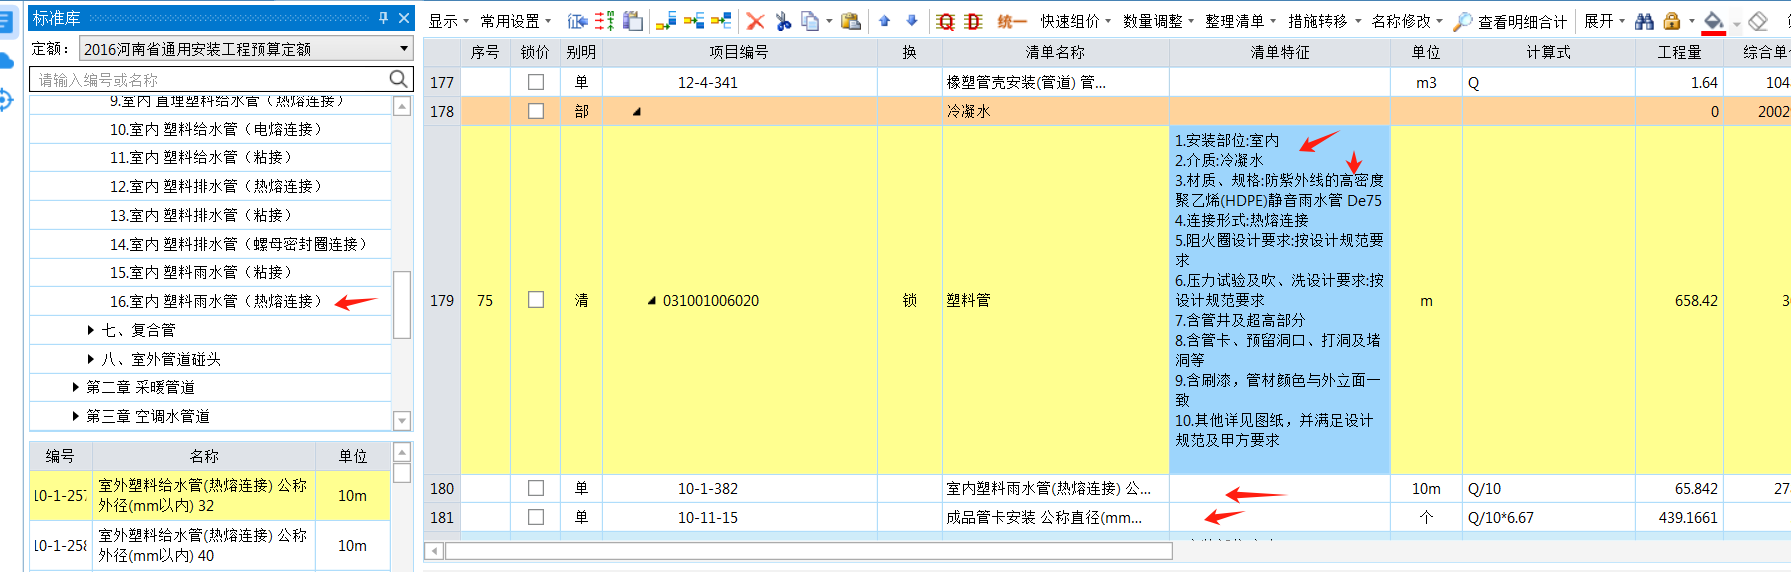Image resolution: width=1791 pixels, height=572 pixels.
Task: Open the dropdown arrow next to copy icon
Action: pos(829,21)
